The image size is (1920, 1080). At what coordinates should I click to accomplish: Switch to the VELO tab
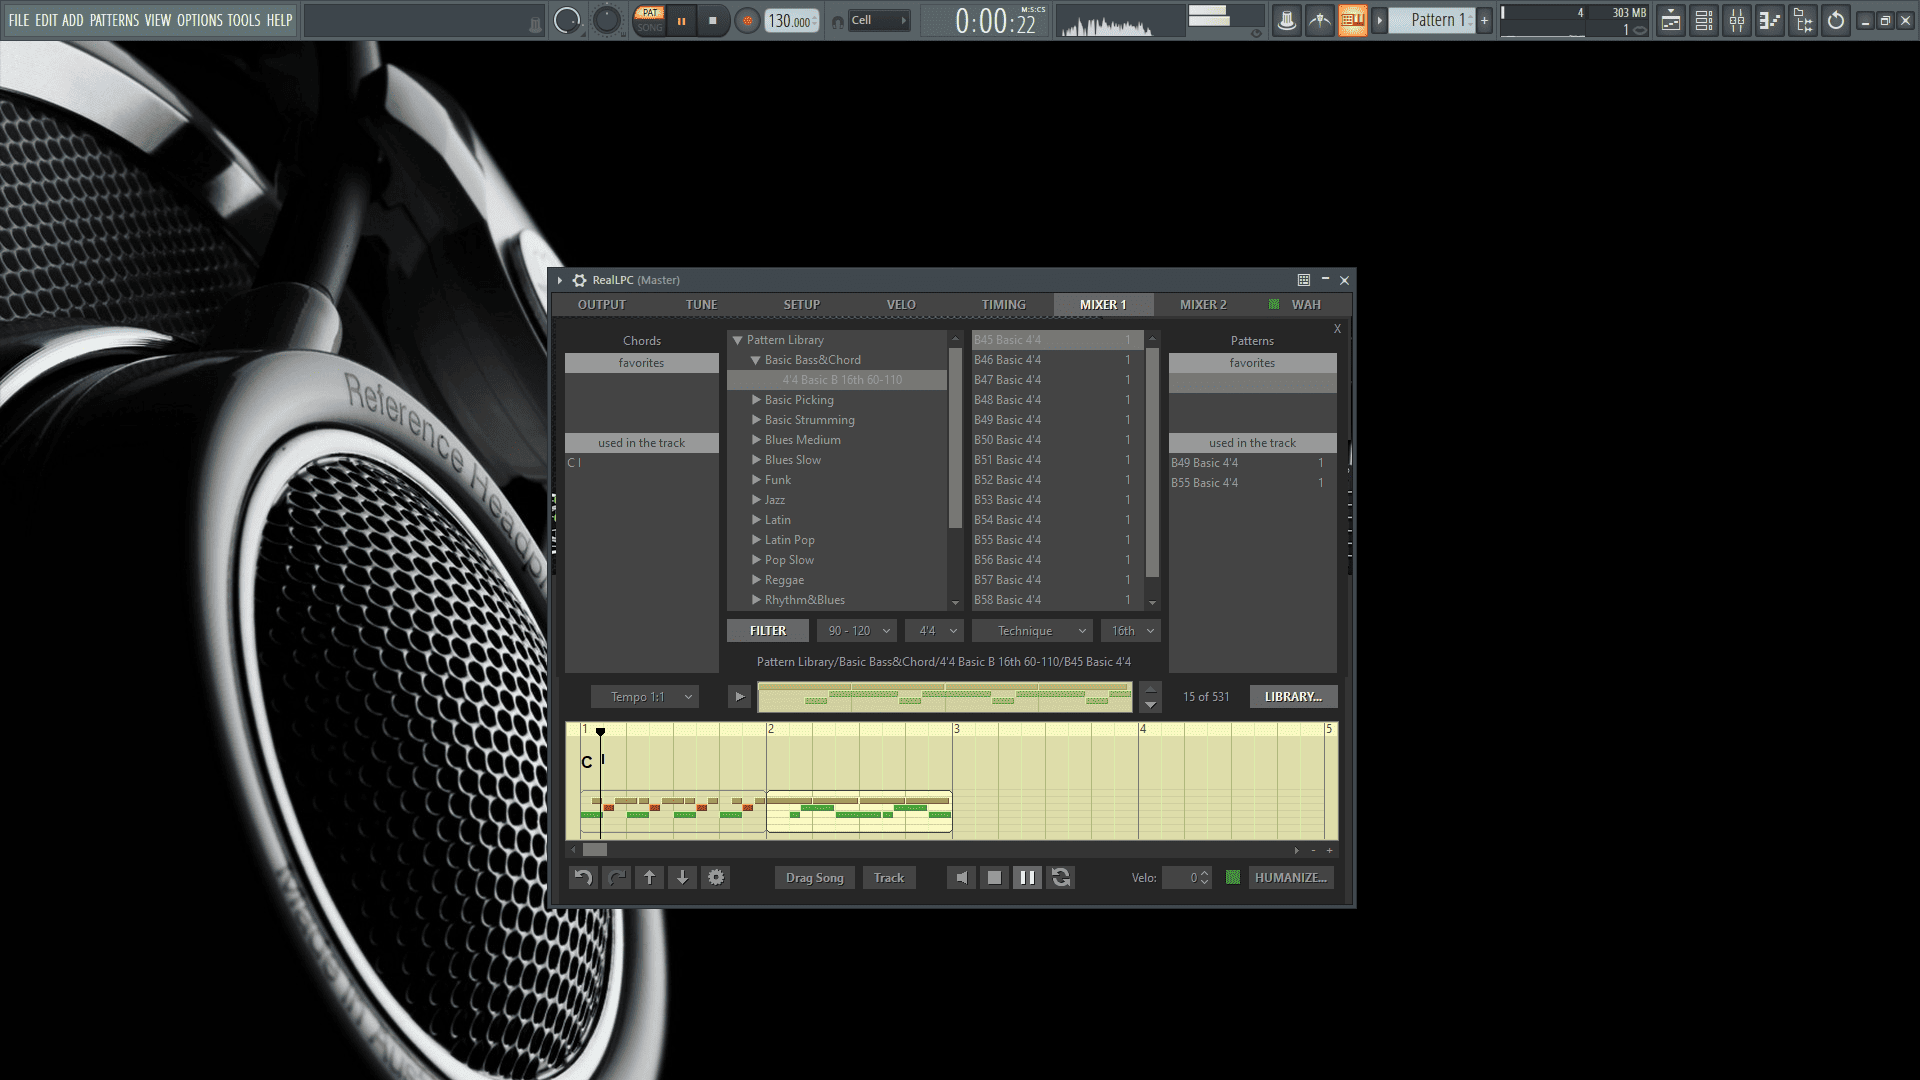click(x=901, y=304)
